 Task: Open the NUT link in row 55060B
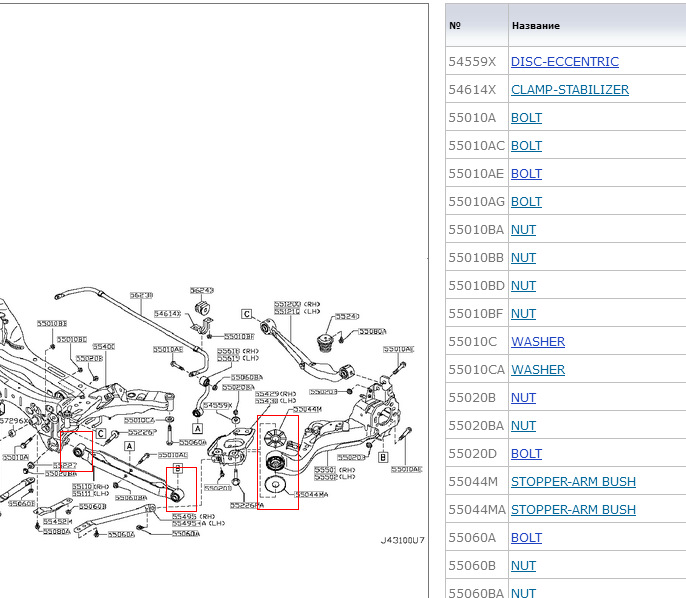point(523,566)
